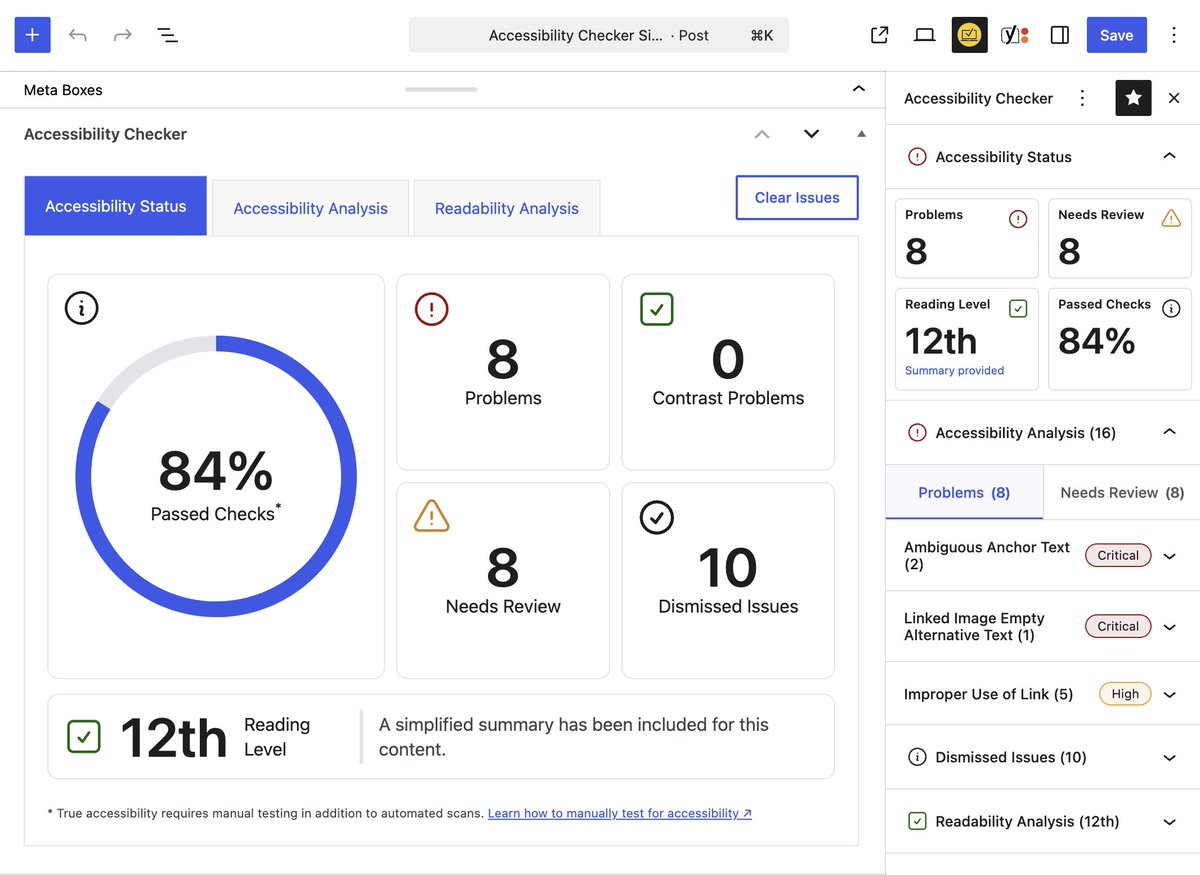Click the alert icon in sidebar Problems tile
Viewport: 1200px width, 875px height.
(x=1018, y=218)
